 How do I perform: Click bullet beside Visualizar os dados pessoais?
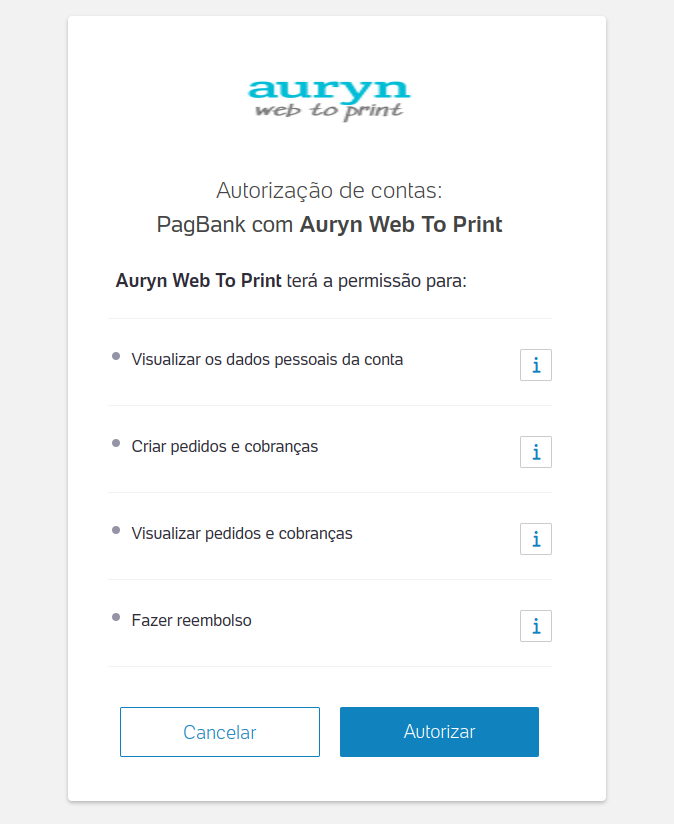coord(116,356)
